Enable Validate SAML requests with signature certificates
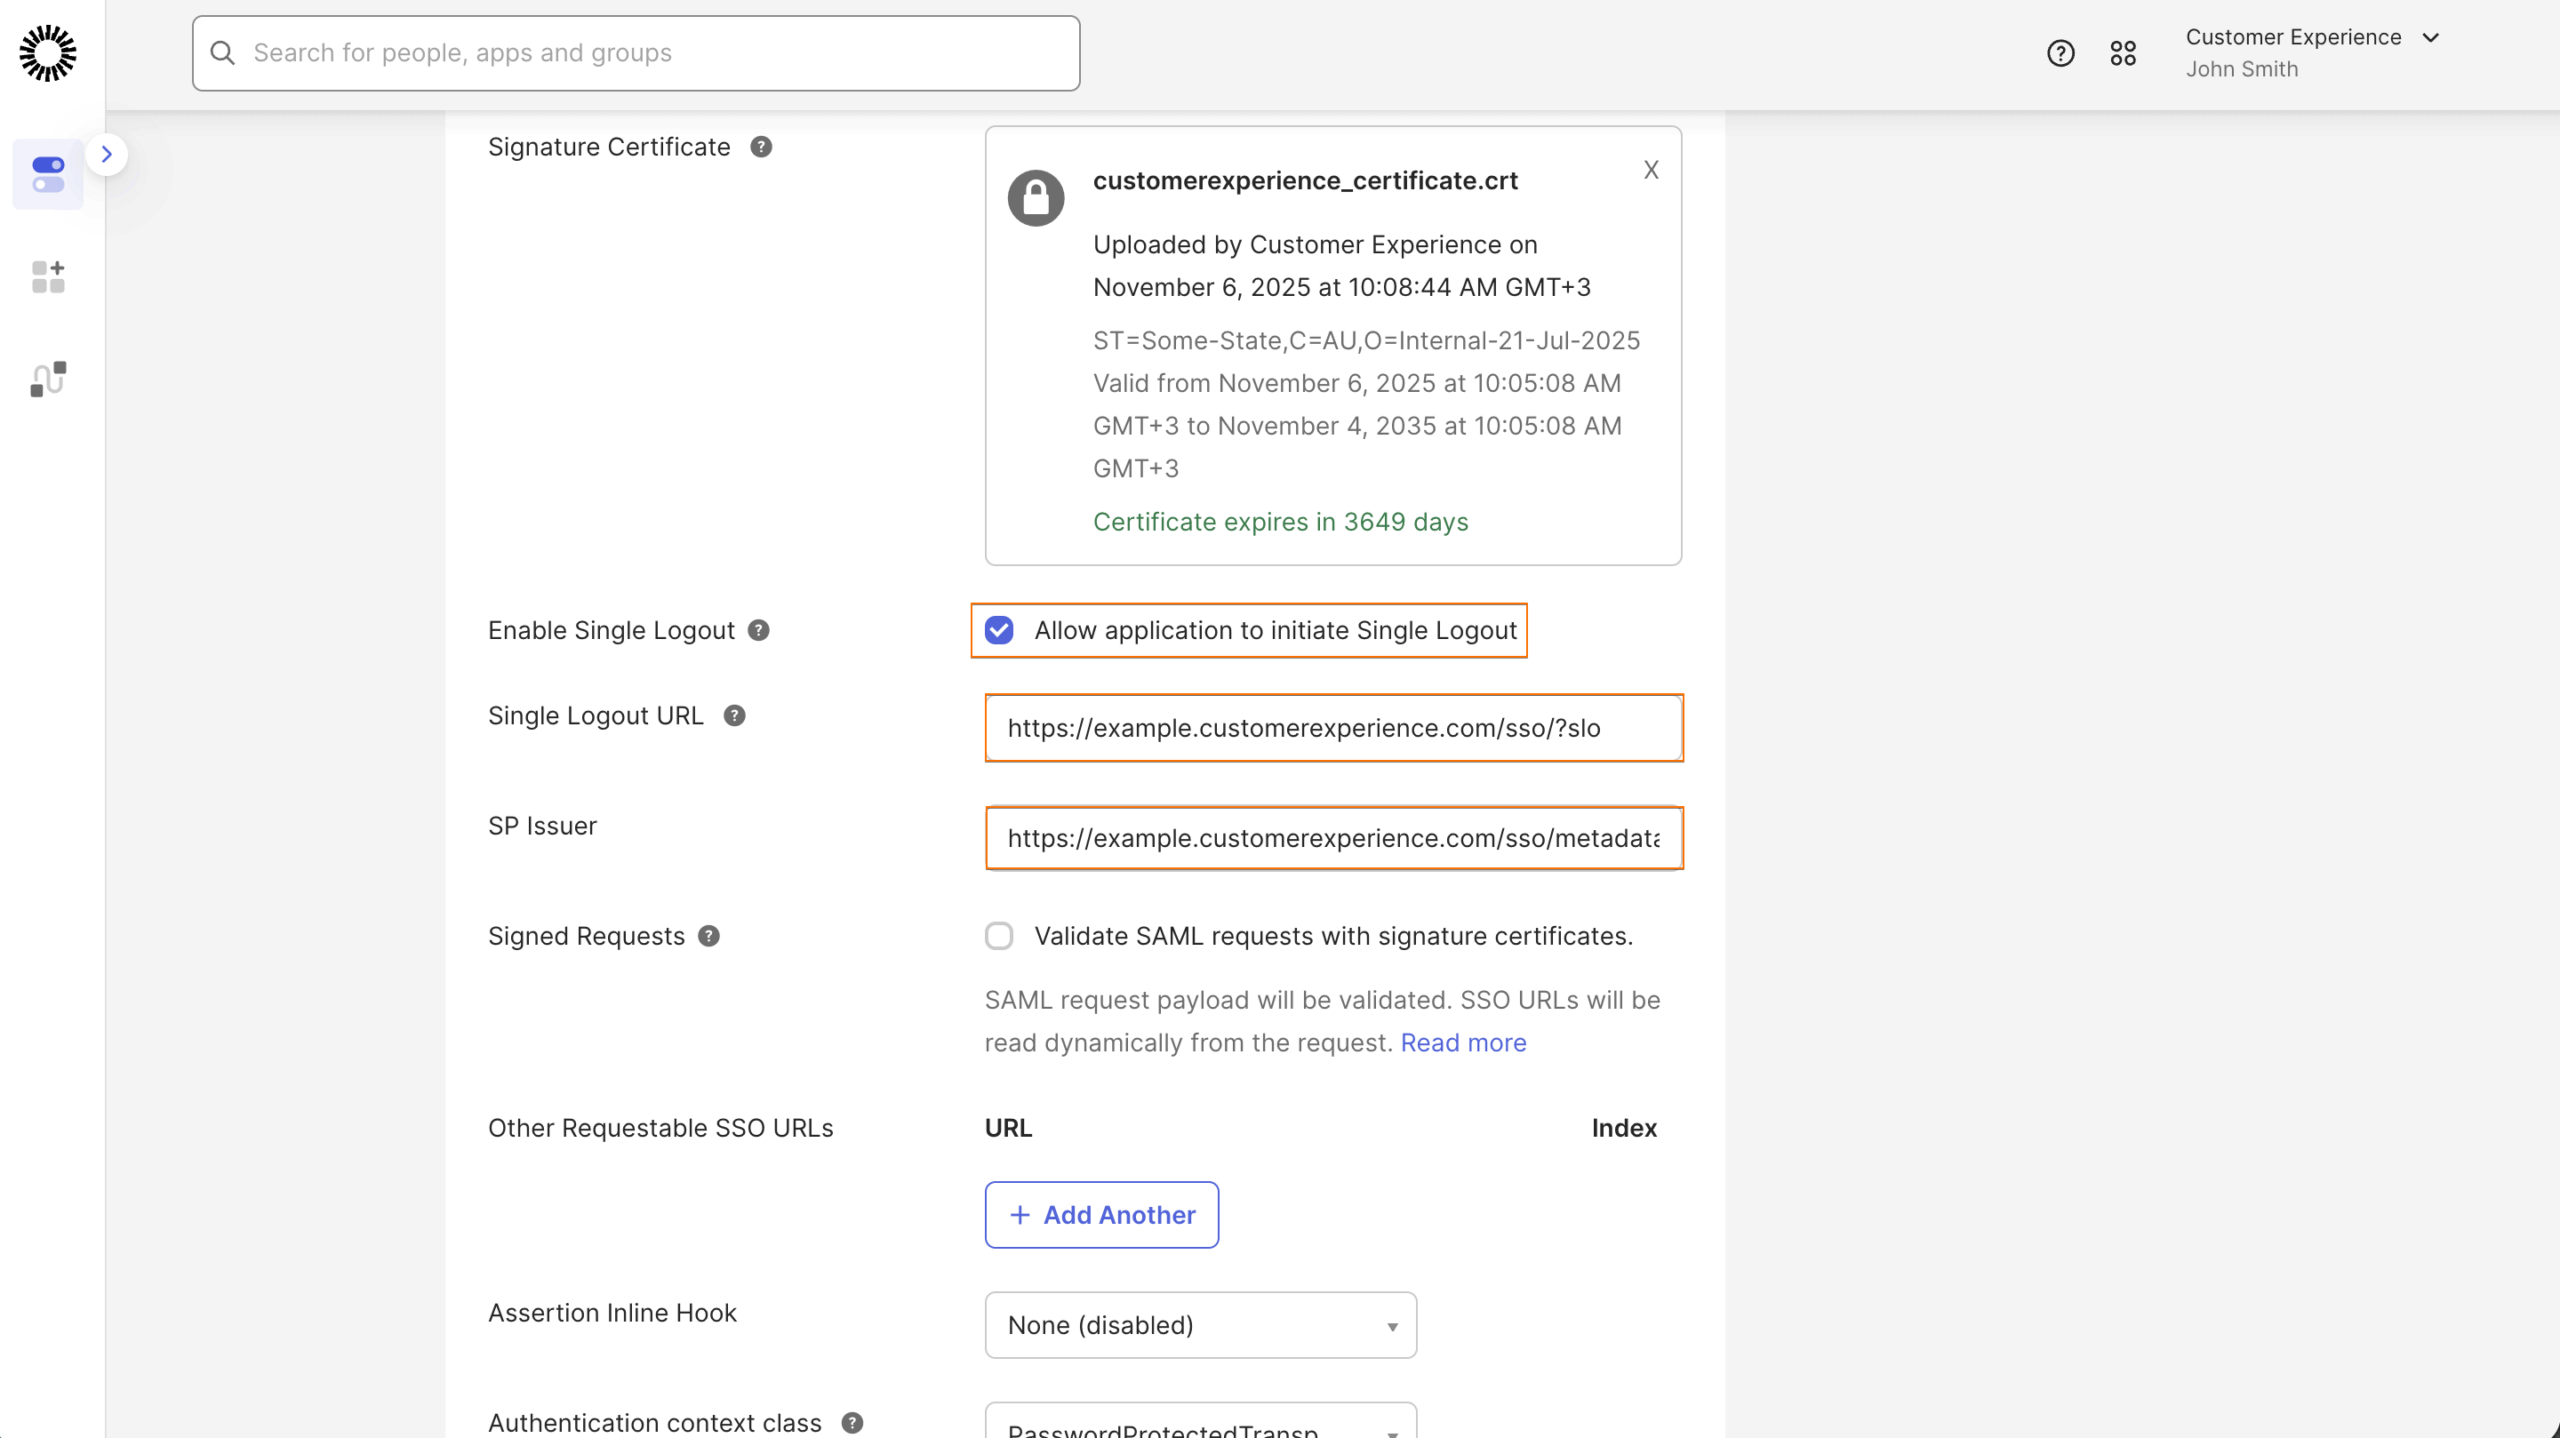This screenshot has width=2560, height=1438. (x=999, y=936)
